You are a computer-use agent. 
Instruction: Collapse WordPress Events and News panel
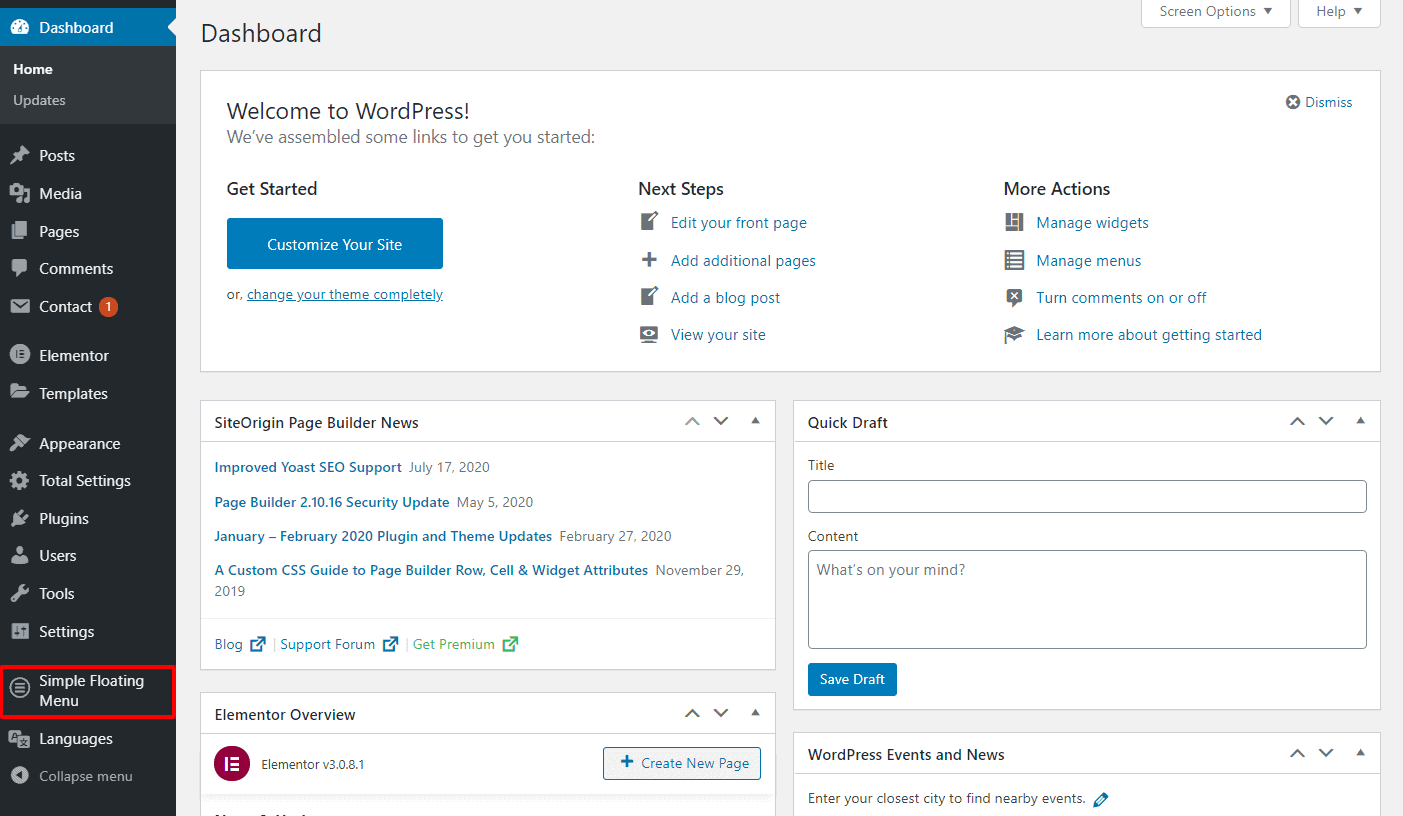[x=1360, y=753]
